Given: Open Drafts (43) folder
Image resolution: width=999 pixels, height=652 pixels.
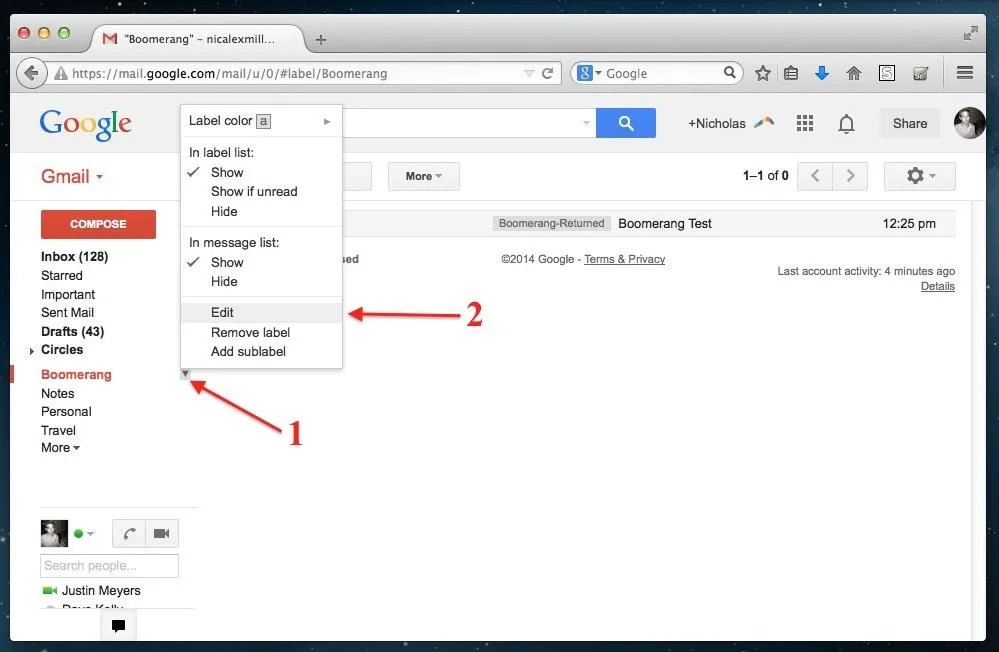Looking at the screenshot, I should 72,331.
